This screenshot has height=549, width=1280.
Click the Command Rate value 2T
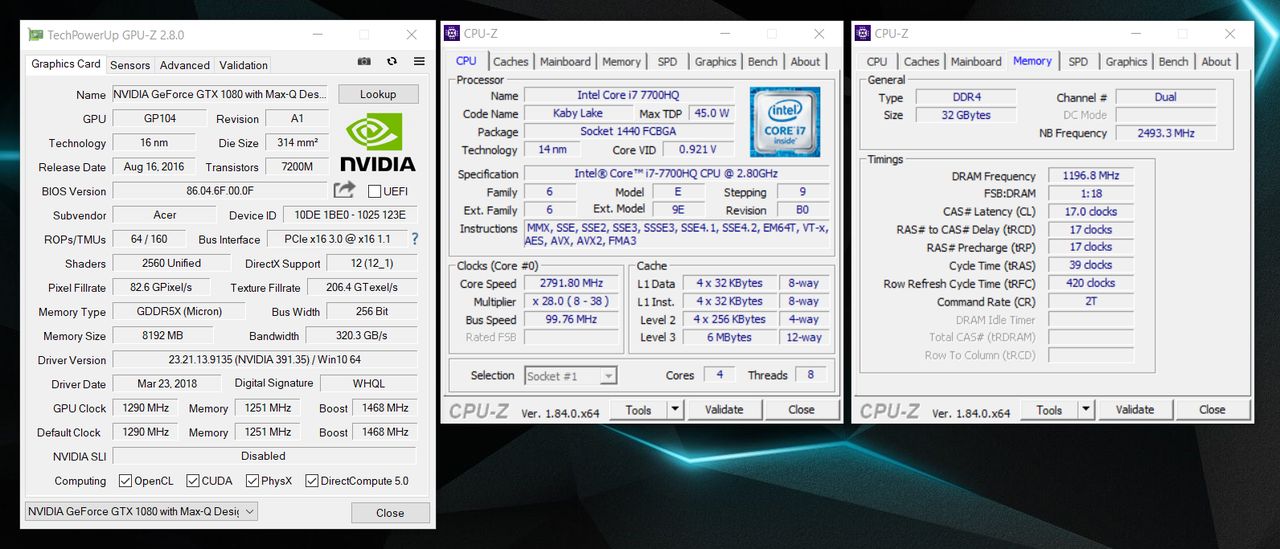(1091, 301)
